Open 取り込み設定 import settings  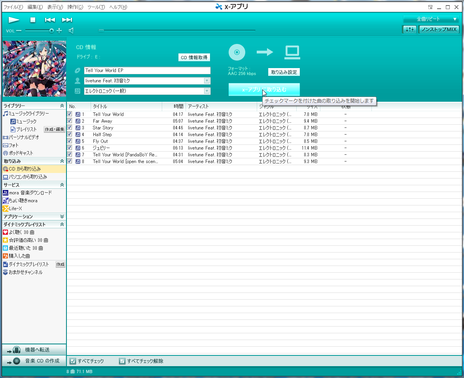click(284, 72)
